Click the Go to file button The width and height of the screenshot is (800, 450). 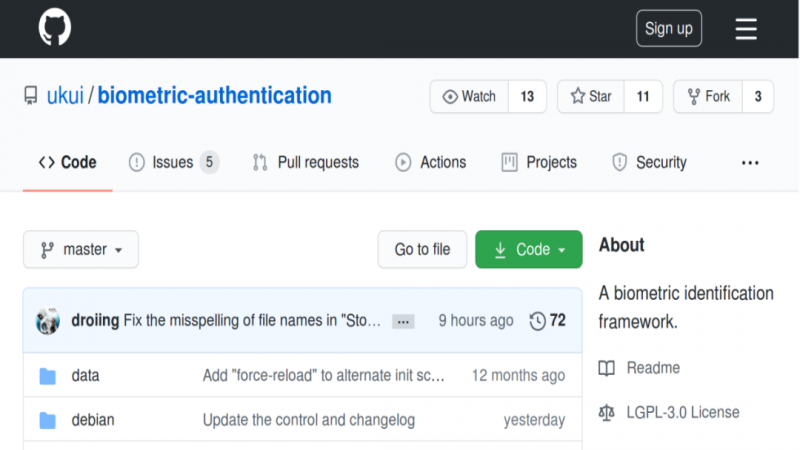[x=422, y=250]
